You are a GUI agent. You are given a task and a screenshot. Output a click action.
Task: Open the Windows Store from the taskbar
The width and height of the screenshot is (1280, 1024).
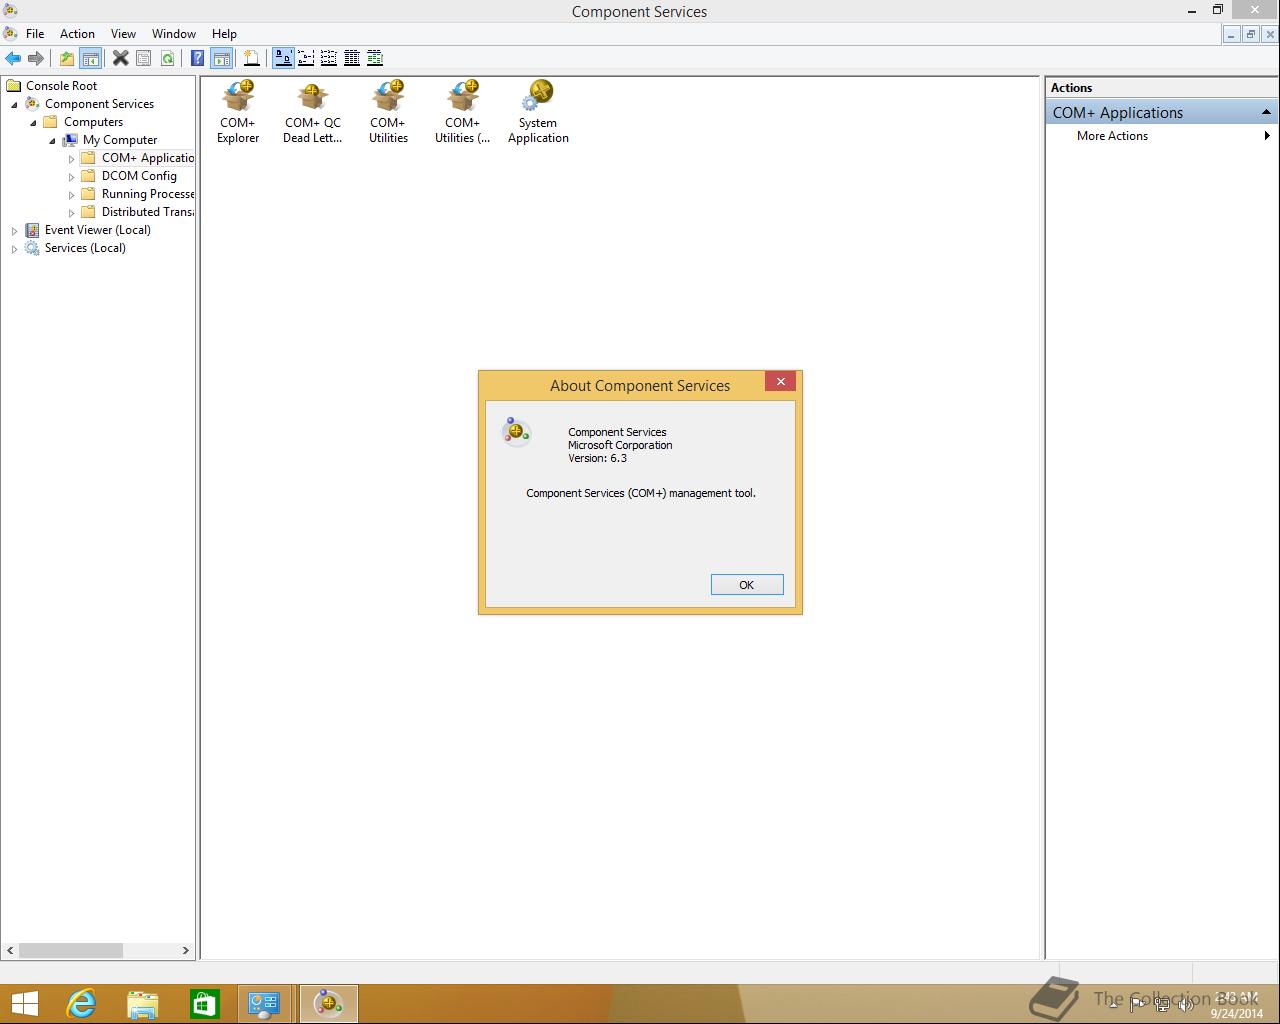point(204,1003)
